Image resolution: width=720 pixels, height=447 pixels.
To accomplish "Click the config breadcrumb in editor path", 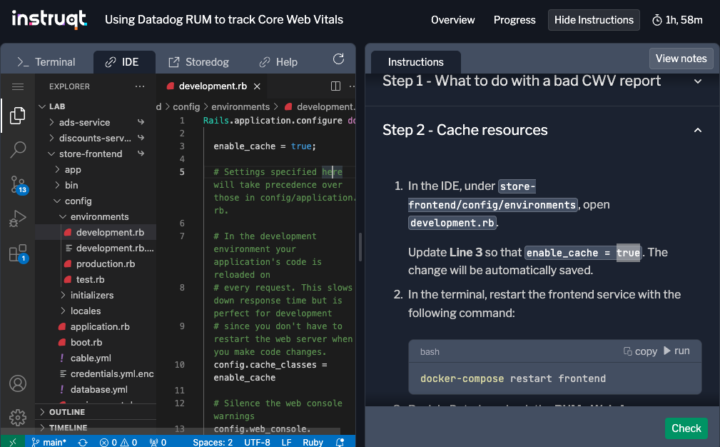I will (x=186, y=107).
